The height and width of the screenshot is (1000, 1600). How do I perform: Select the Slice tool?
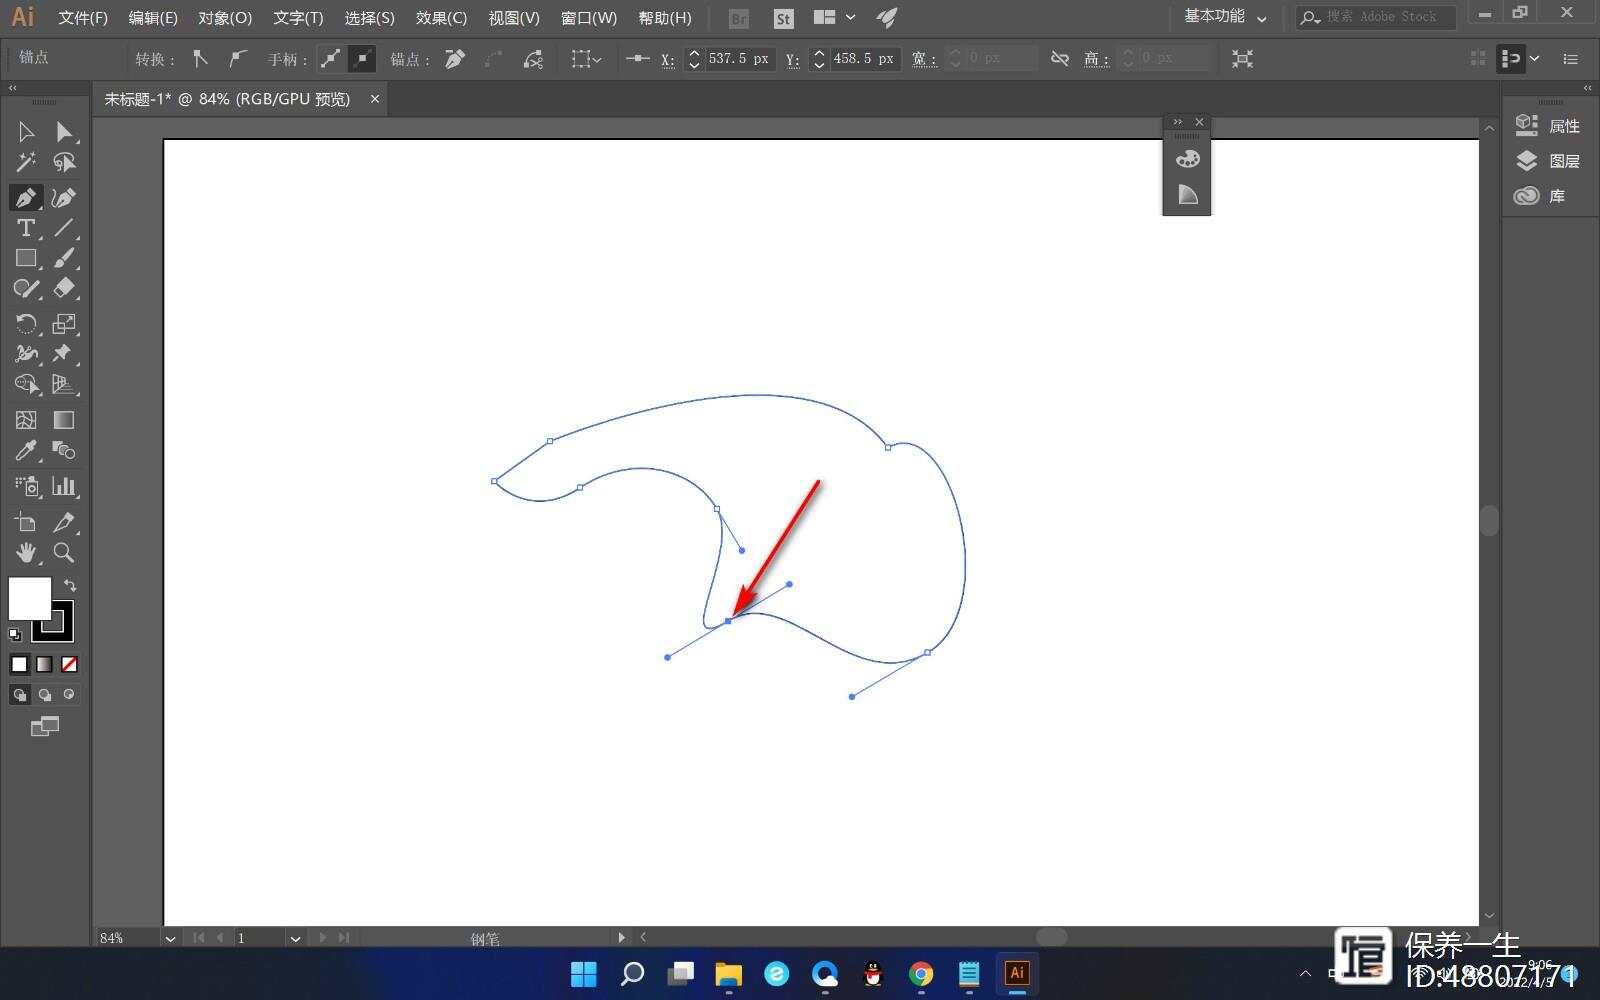point(64,522)
